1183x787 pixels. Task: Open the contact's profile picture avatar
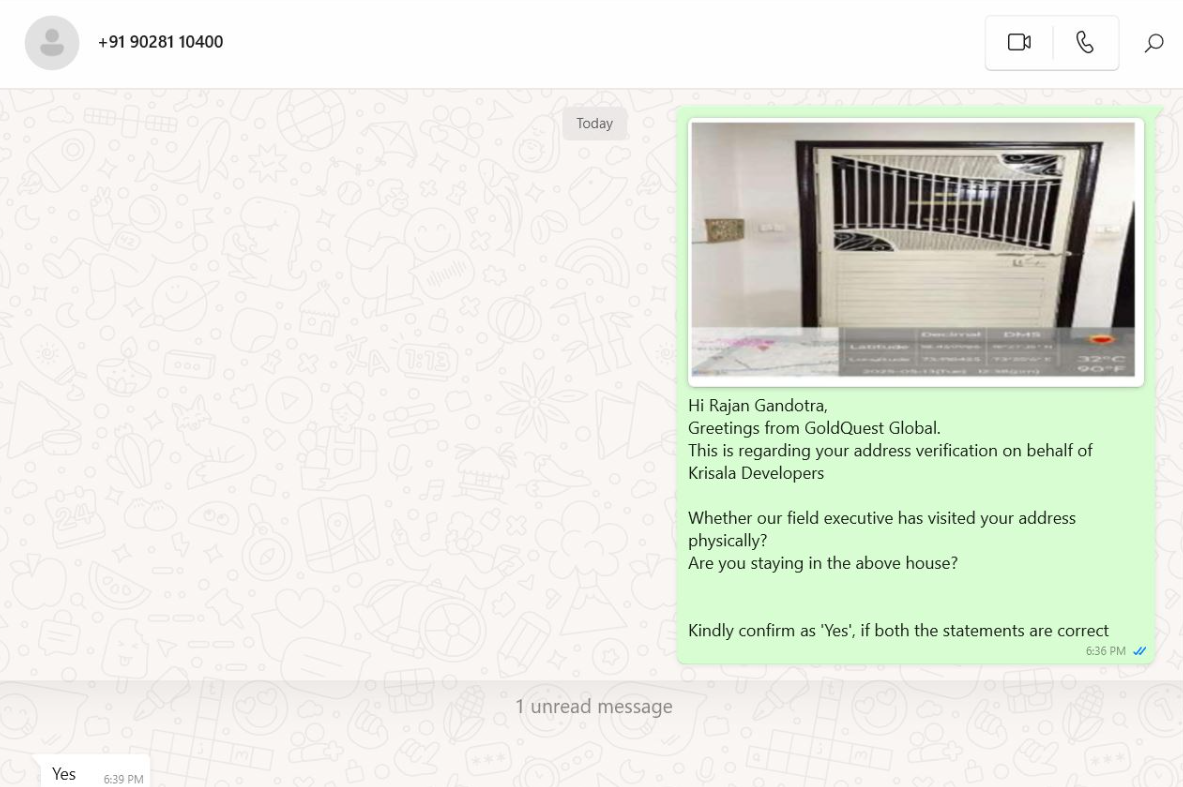[x=52, y=43]
